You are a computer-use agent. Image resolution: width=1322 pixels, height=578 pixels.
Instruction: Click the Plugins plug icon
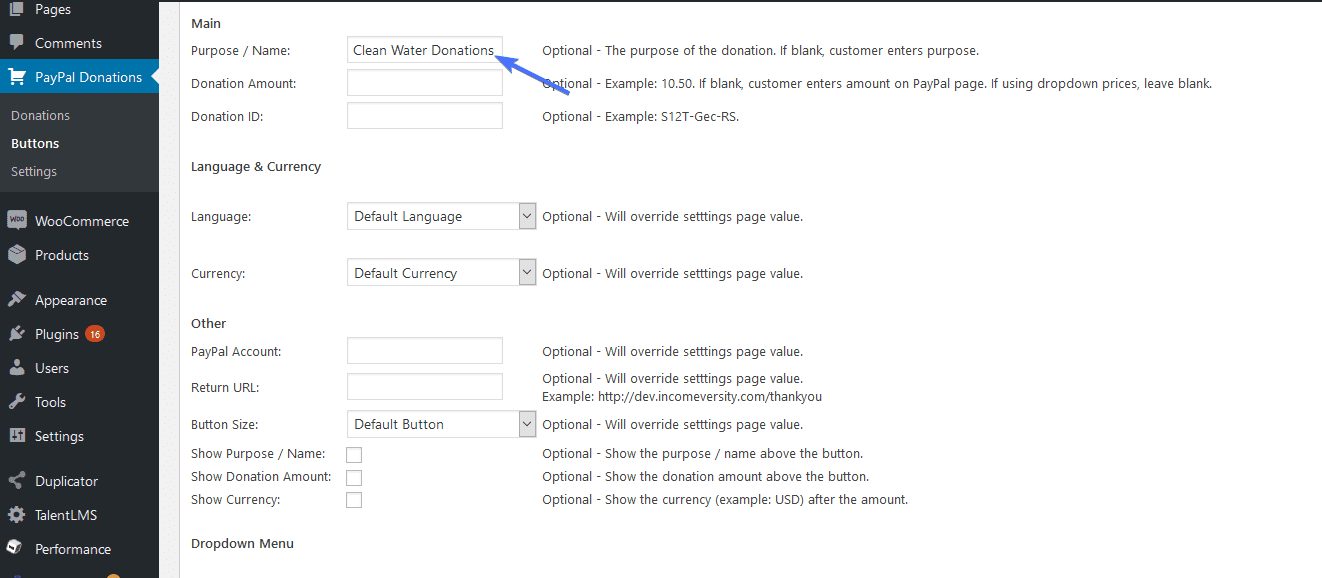pos(17,334)
